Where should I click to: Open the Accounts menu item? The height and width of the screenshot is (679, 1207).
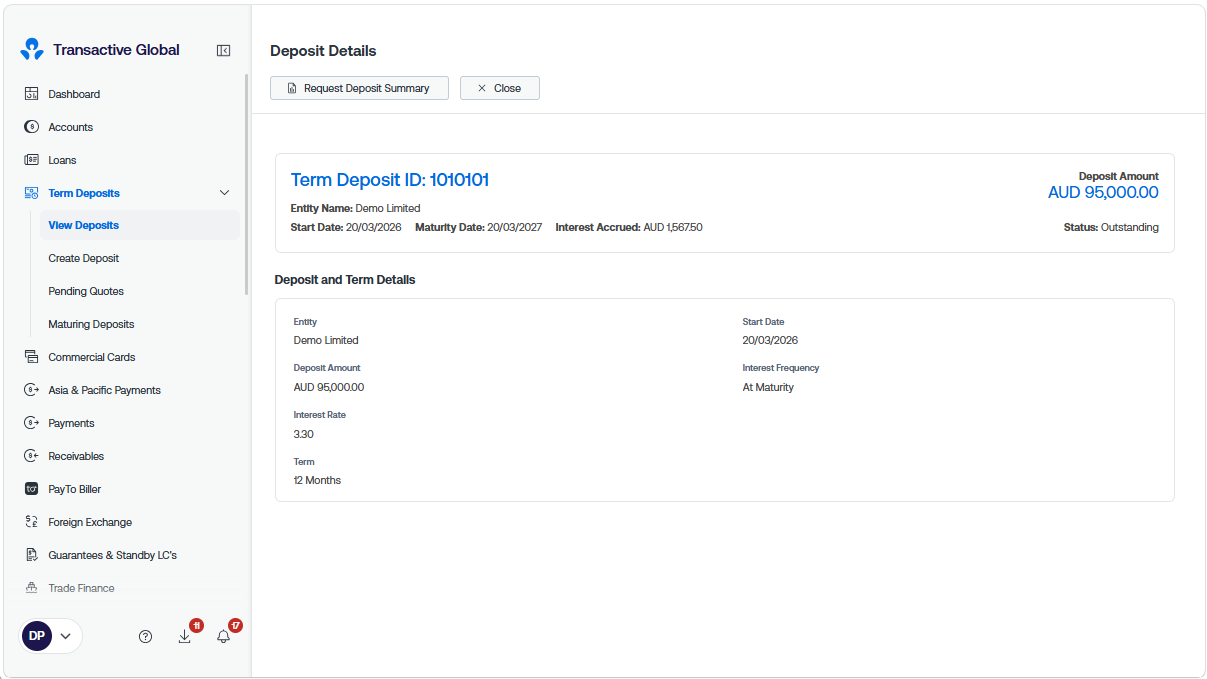click(x=70, y=127)
